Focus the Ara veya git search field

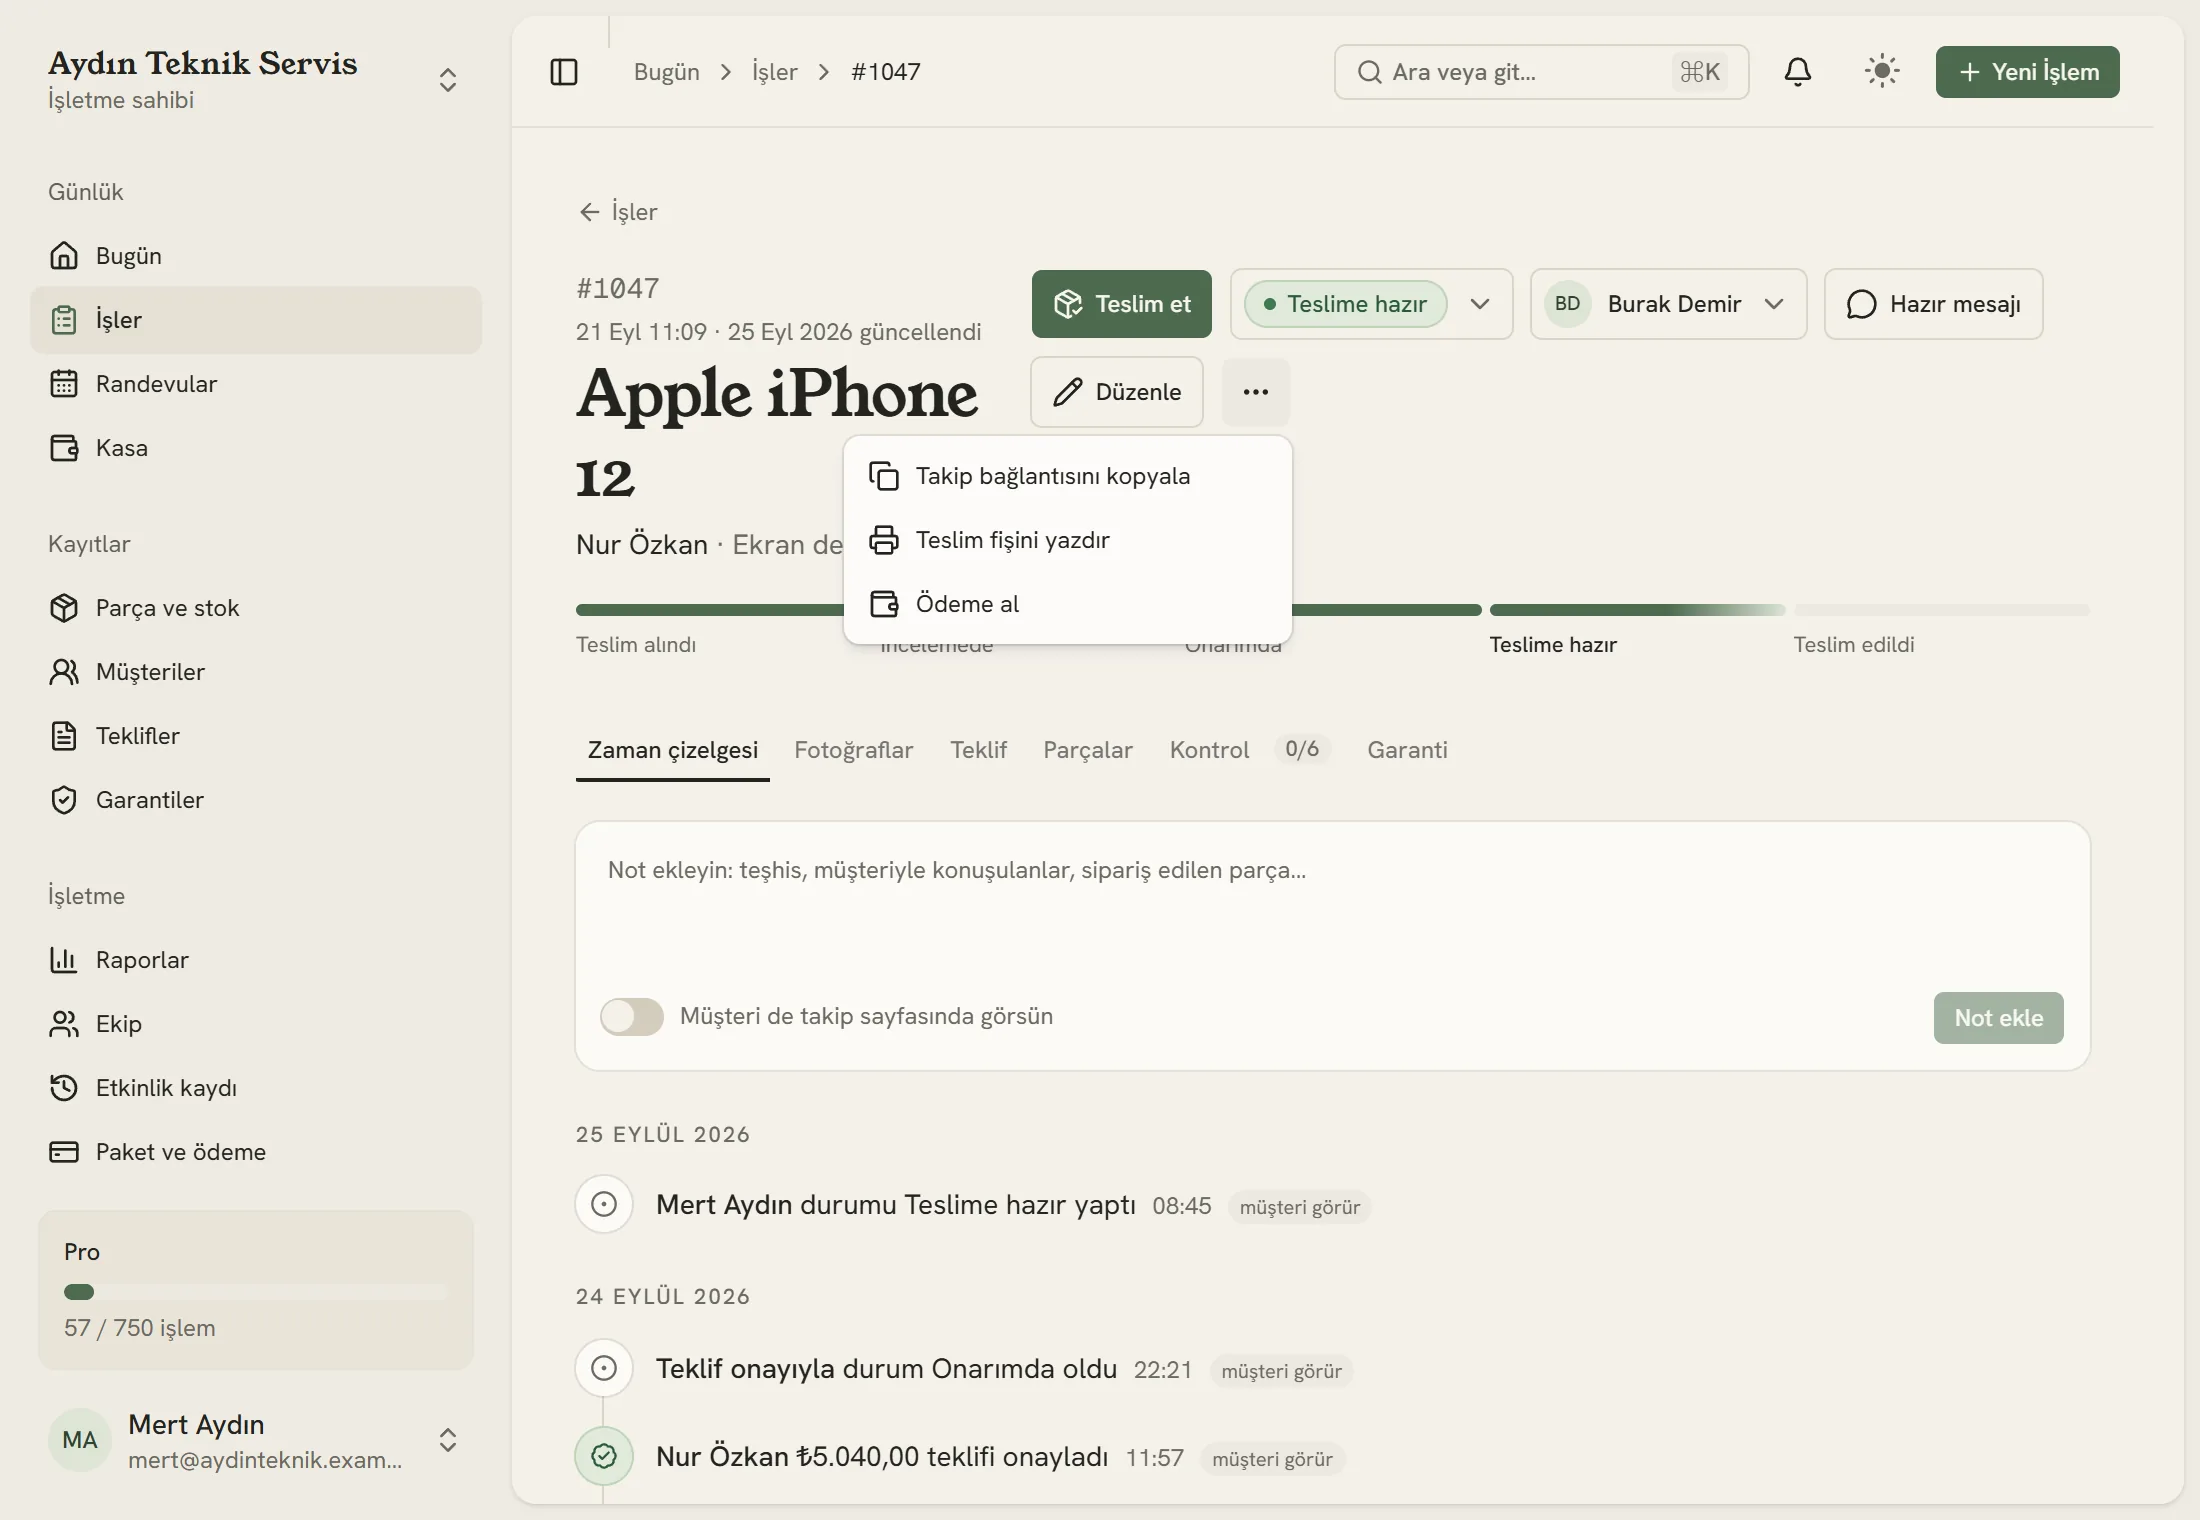[x=1542, y=72]
